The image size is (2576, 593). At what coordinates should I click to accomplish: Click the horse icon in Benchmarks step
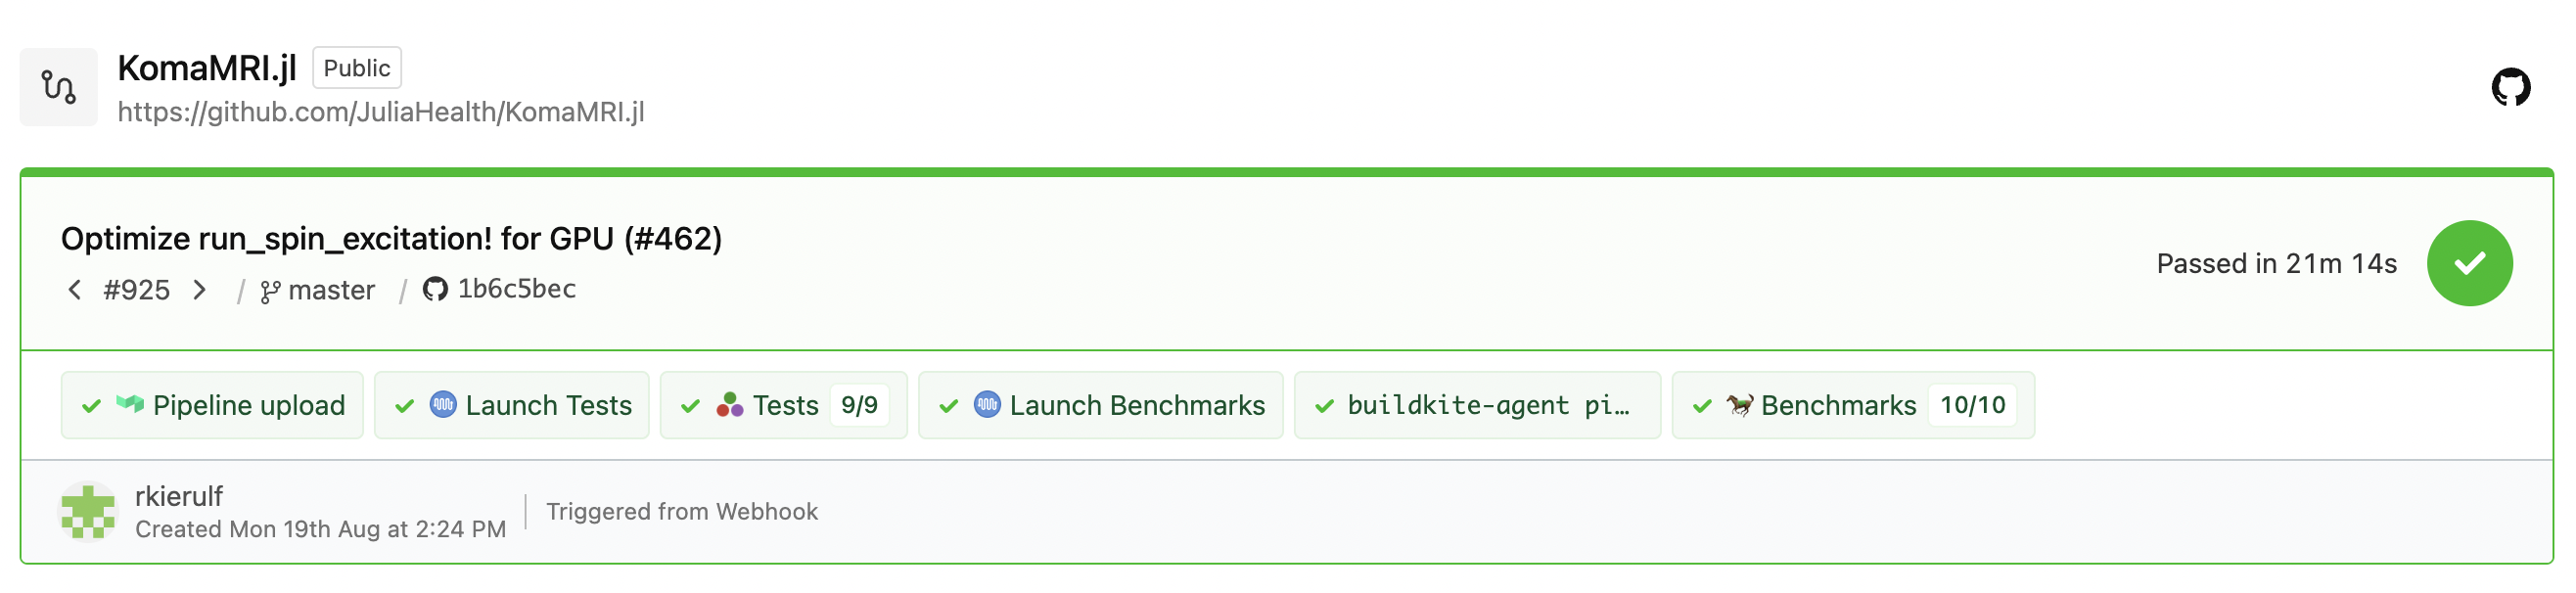[x=1739, y=405]
